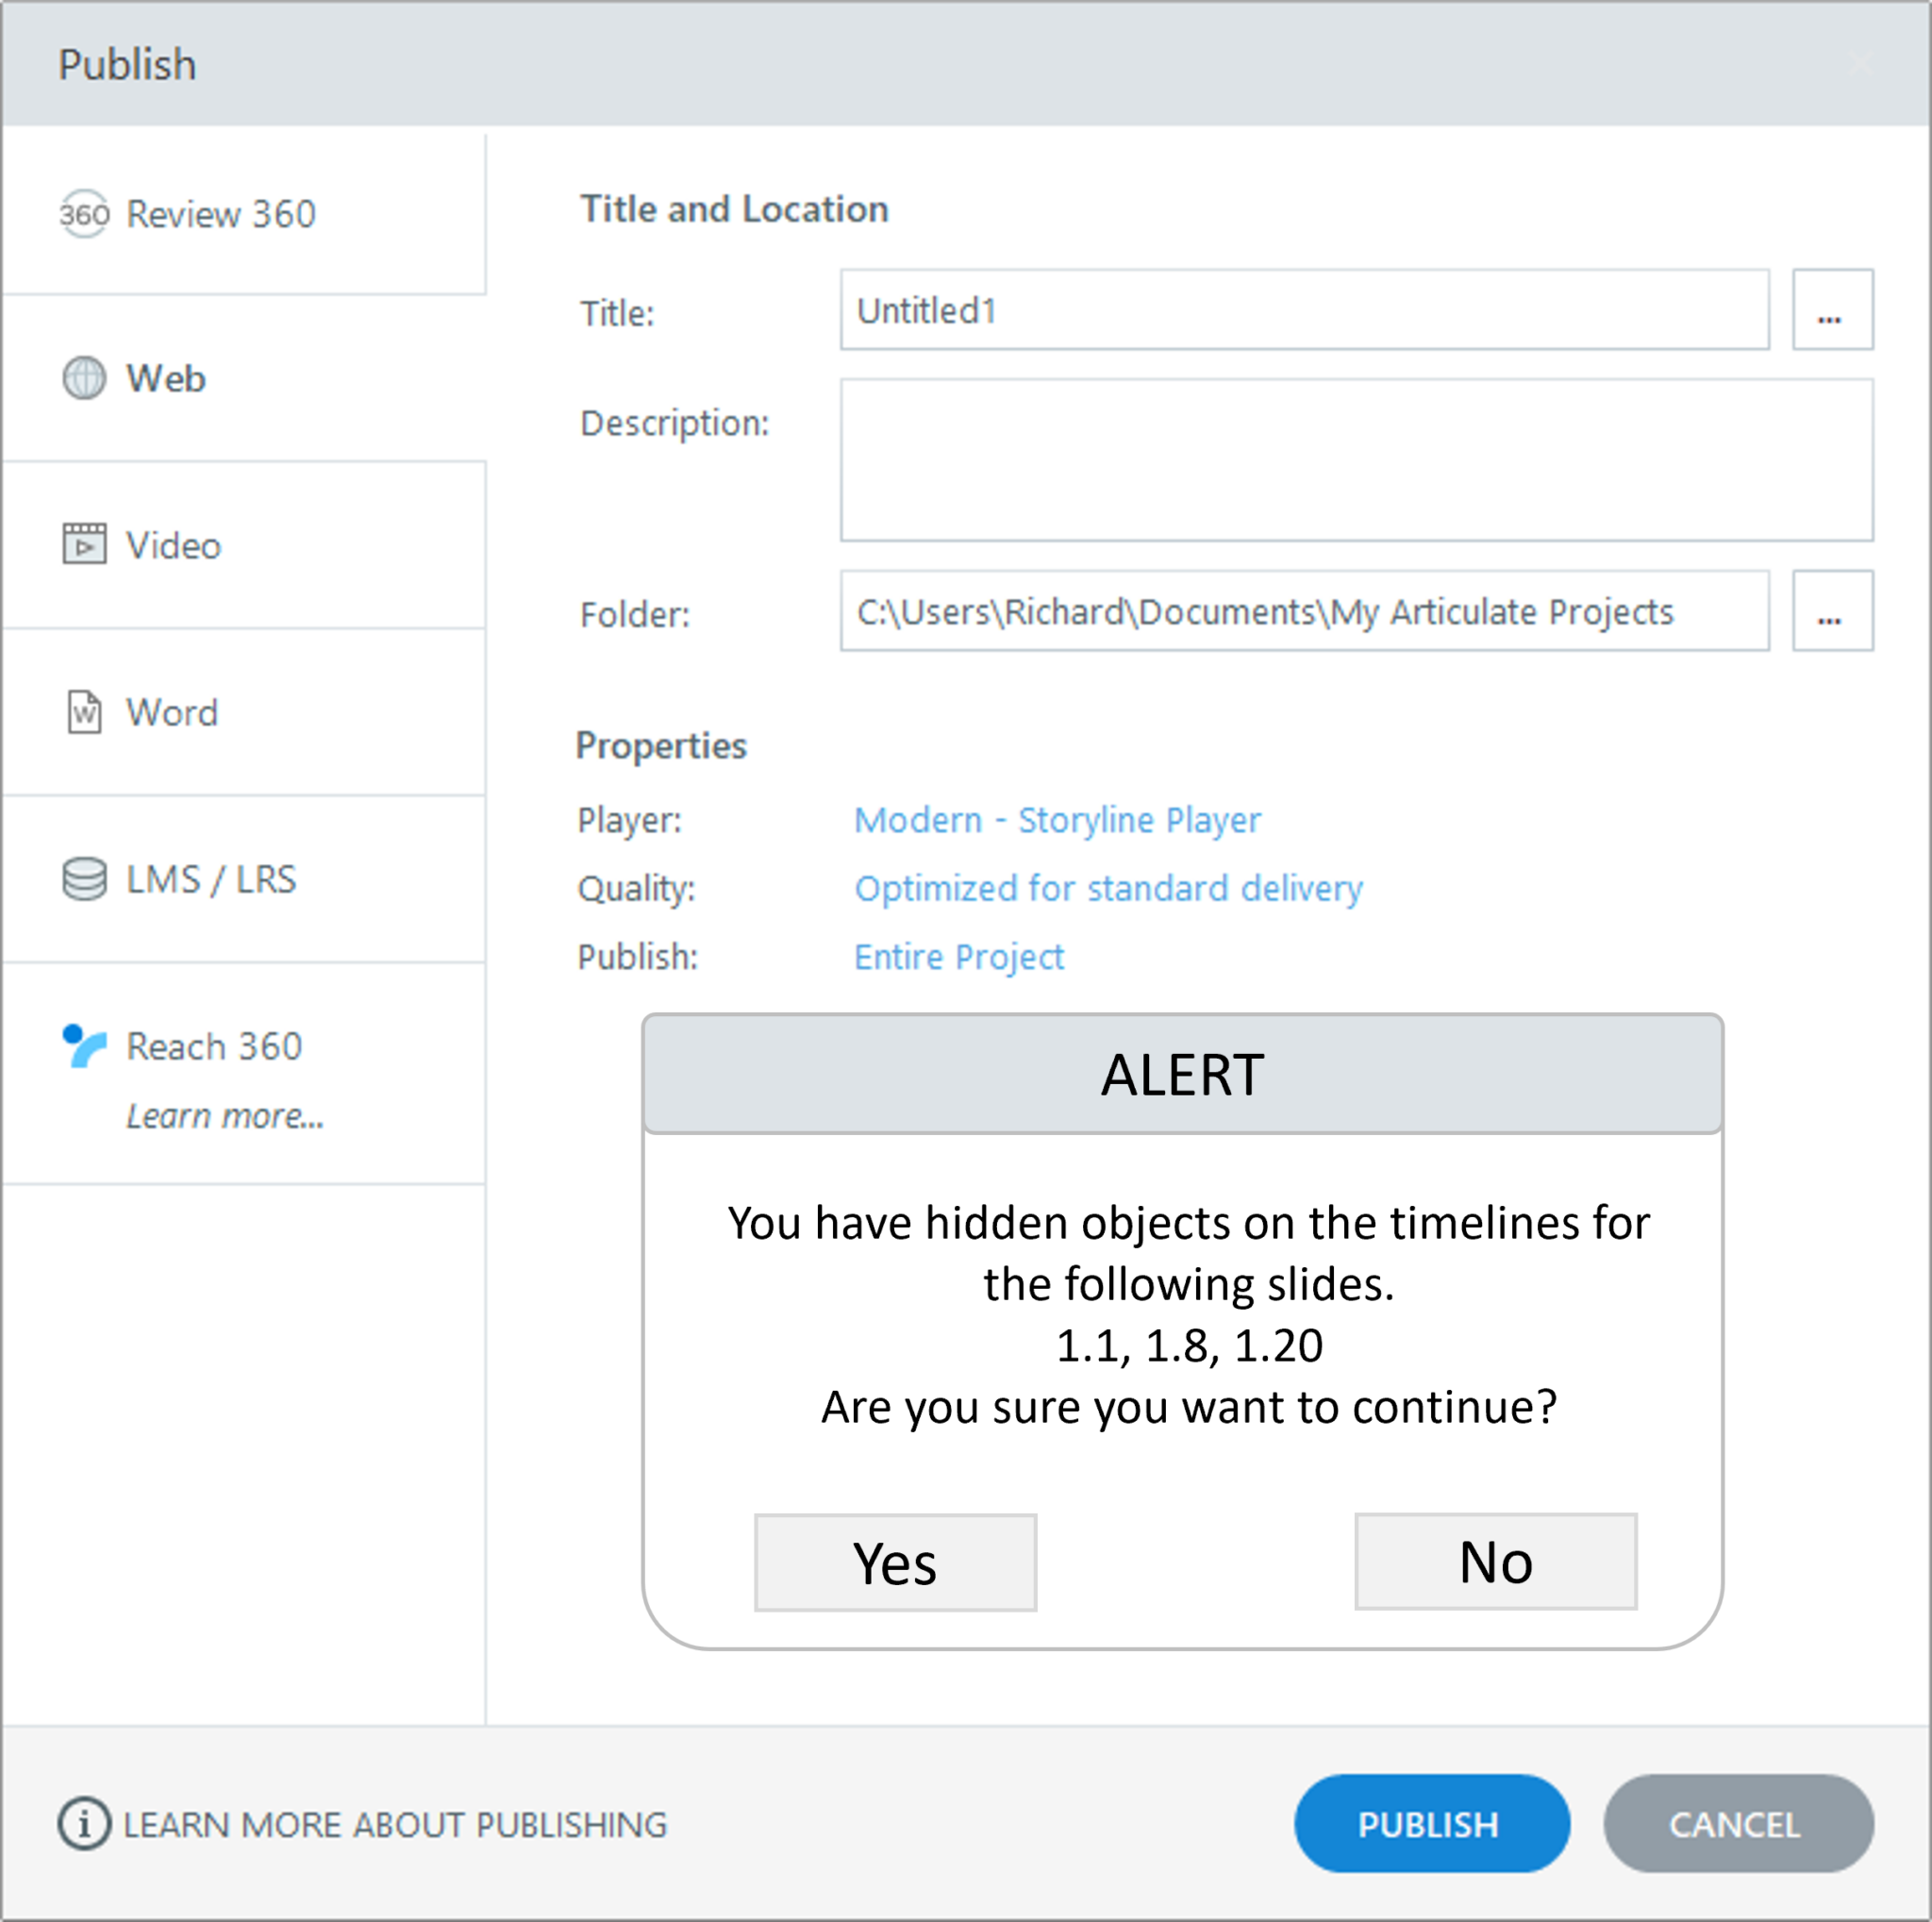This screenshot has height=1922, width=1932.
Task: Click the Word document icon
Action: (84, 712)
